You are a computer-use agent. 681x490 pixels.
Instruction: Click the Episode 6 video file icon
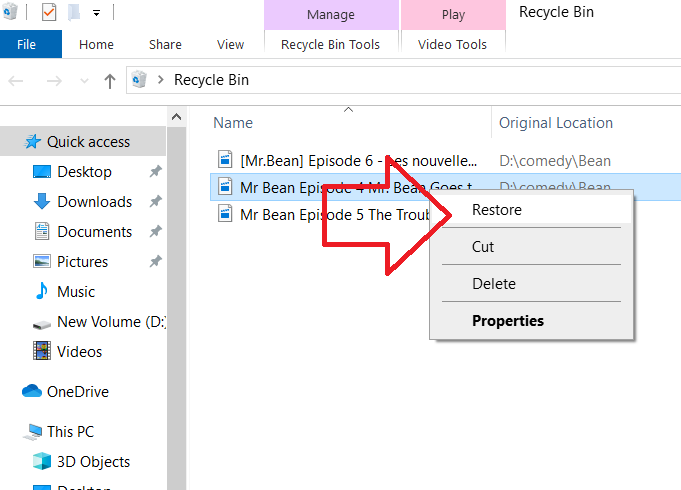click(225, 159)
